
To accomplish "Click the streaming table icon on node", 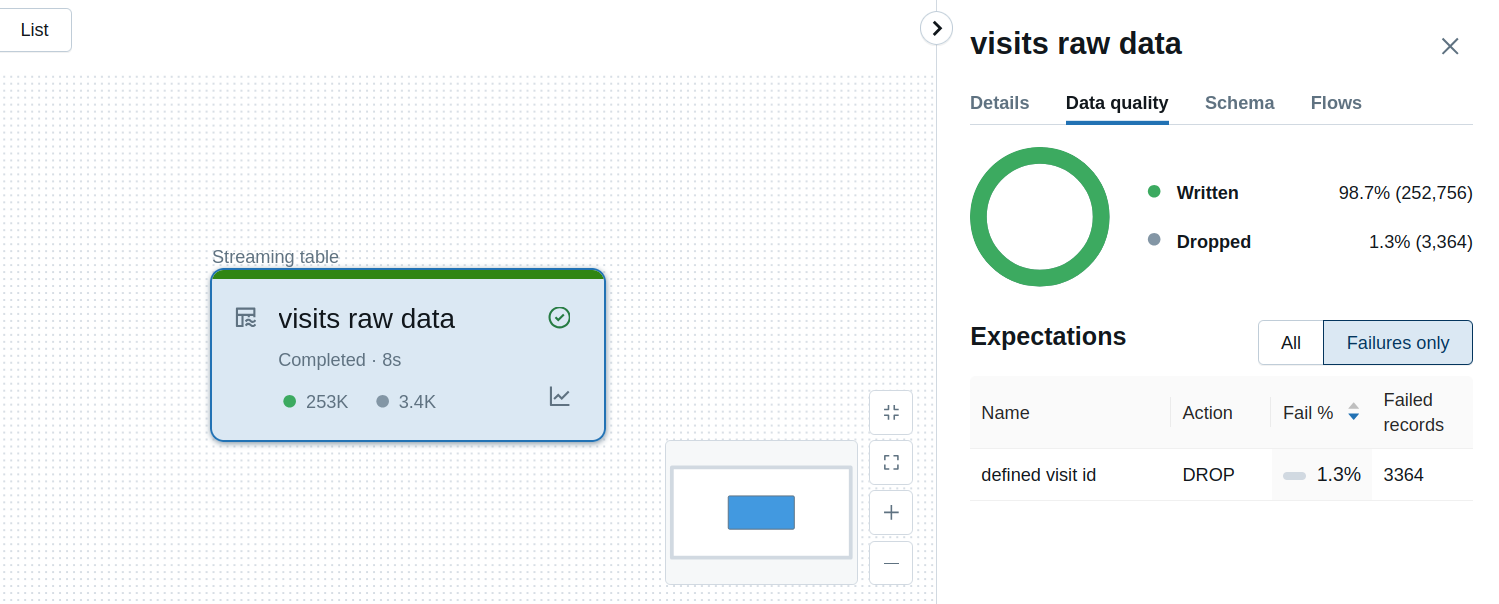I will (x=246, y=318).
